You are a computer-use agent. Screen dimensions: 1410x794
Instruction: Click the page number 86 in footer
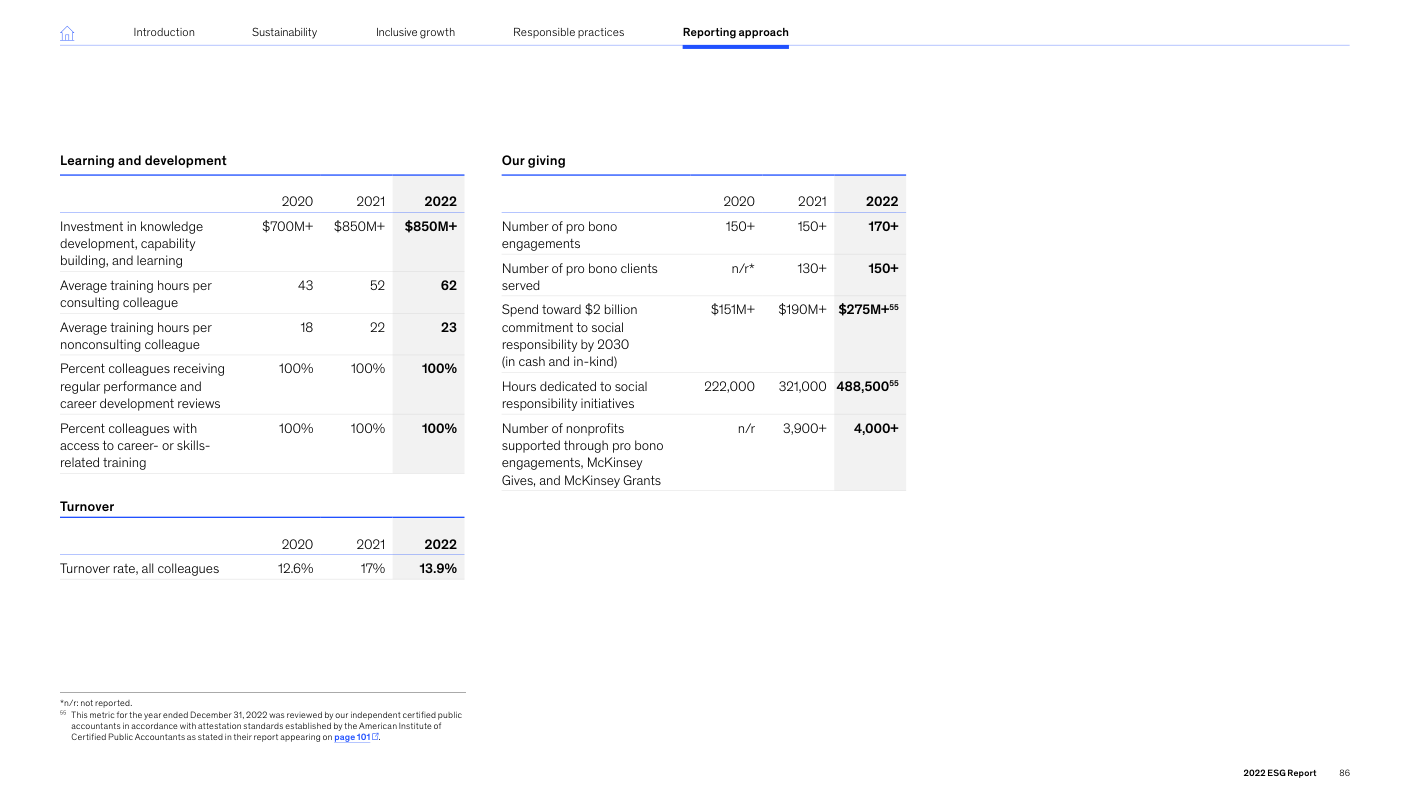pos(1344,773)
